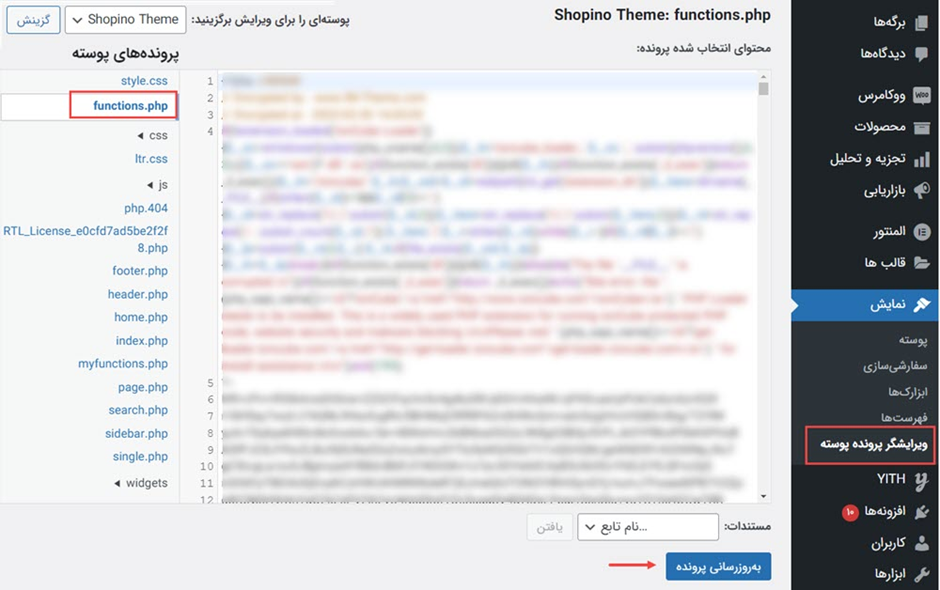This screenshot has width=940, height=590.
Task: Expand the widgets folder in theme files
Action: [x=141, y=483]
